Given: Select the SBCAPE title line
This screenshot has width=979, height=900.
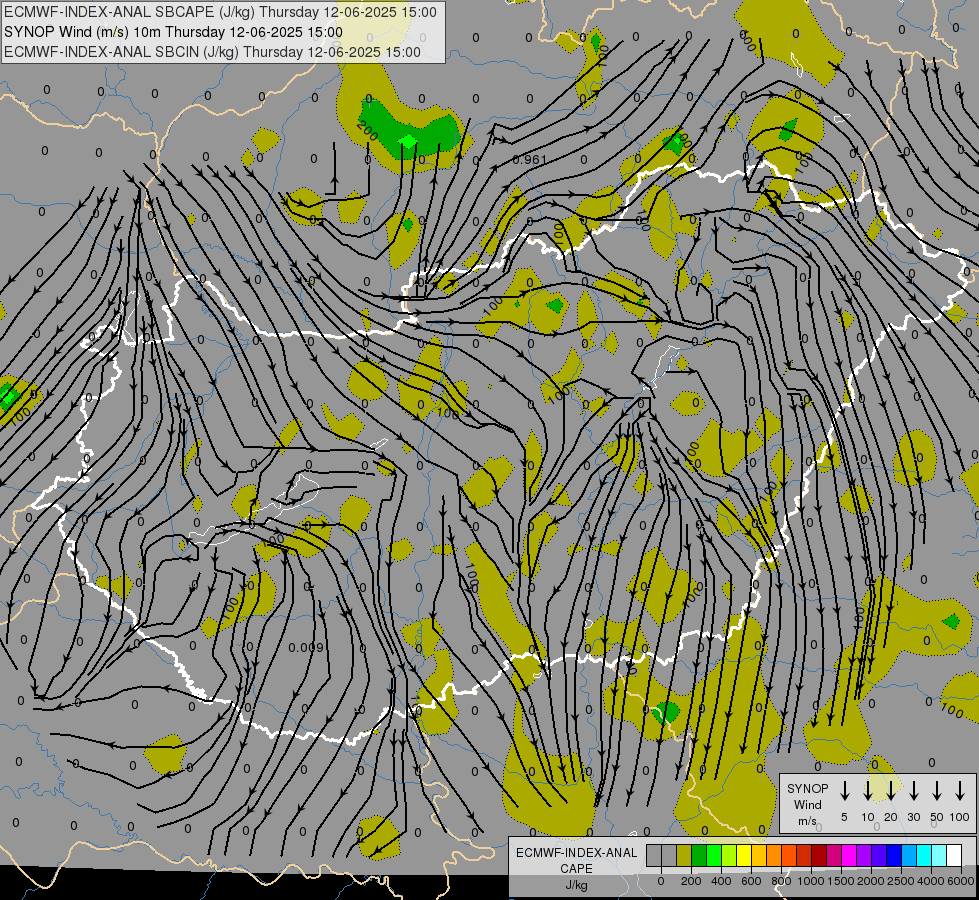Looking at the screenshot, I should click(220, 12).
